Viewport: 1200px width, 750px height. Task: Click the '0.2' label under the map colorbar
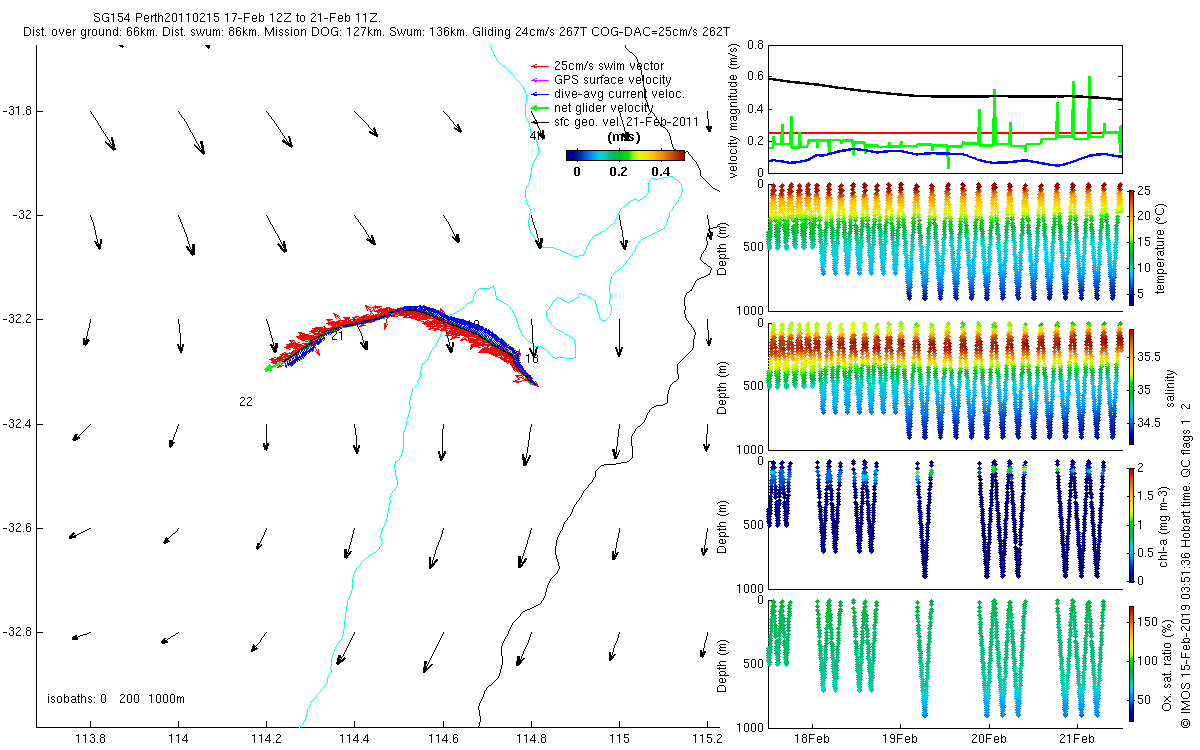(x=618, y=172)
